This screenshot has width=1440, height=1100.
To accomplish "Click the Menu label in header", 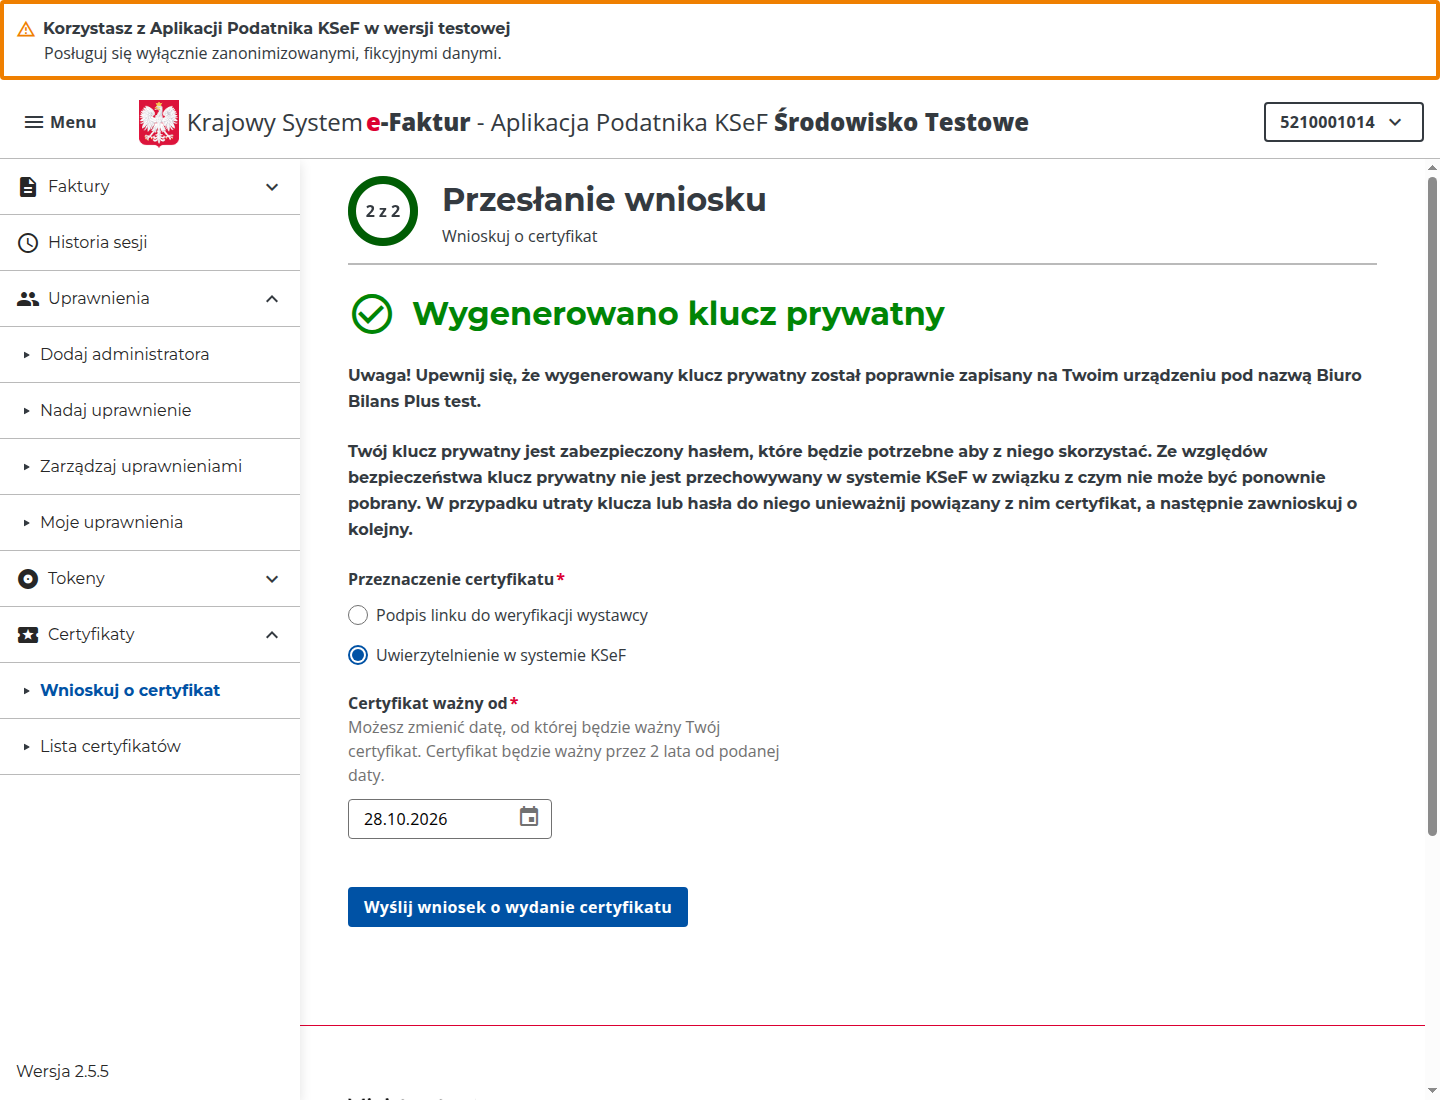I will (x=73, y=122).
